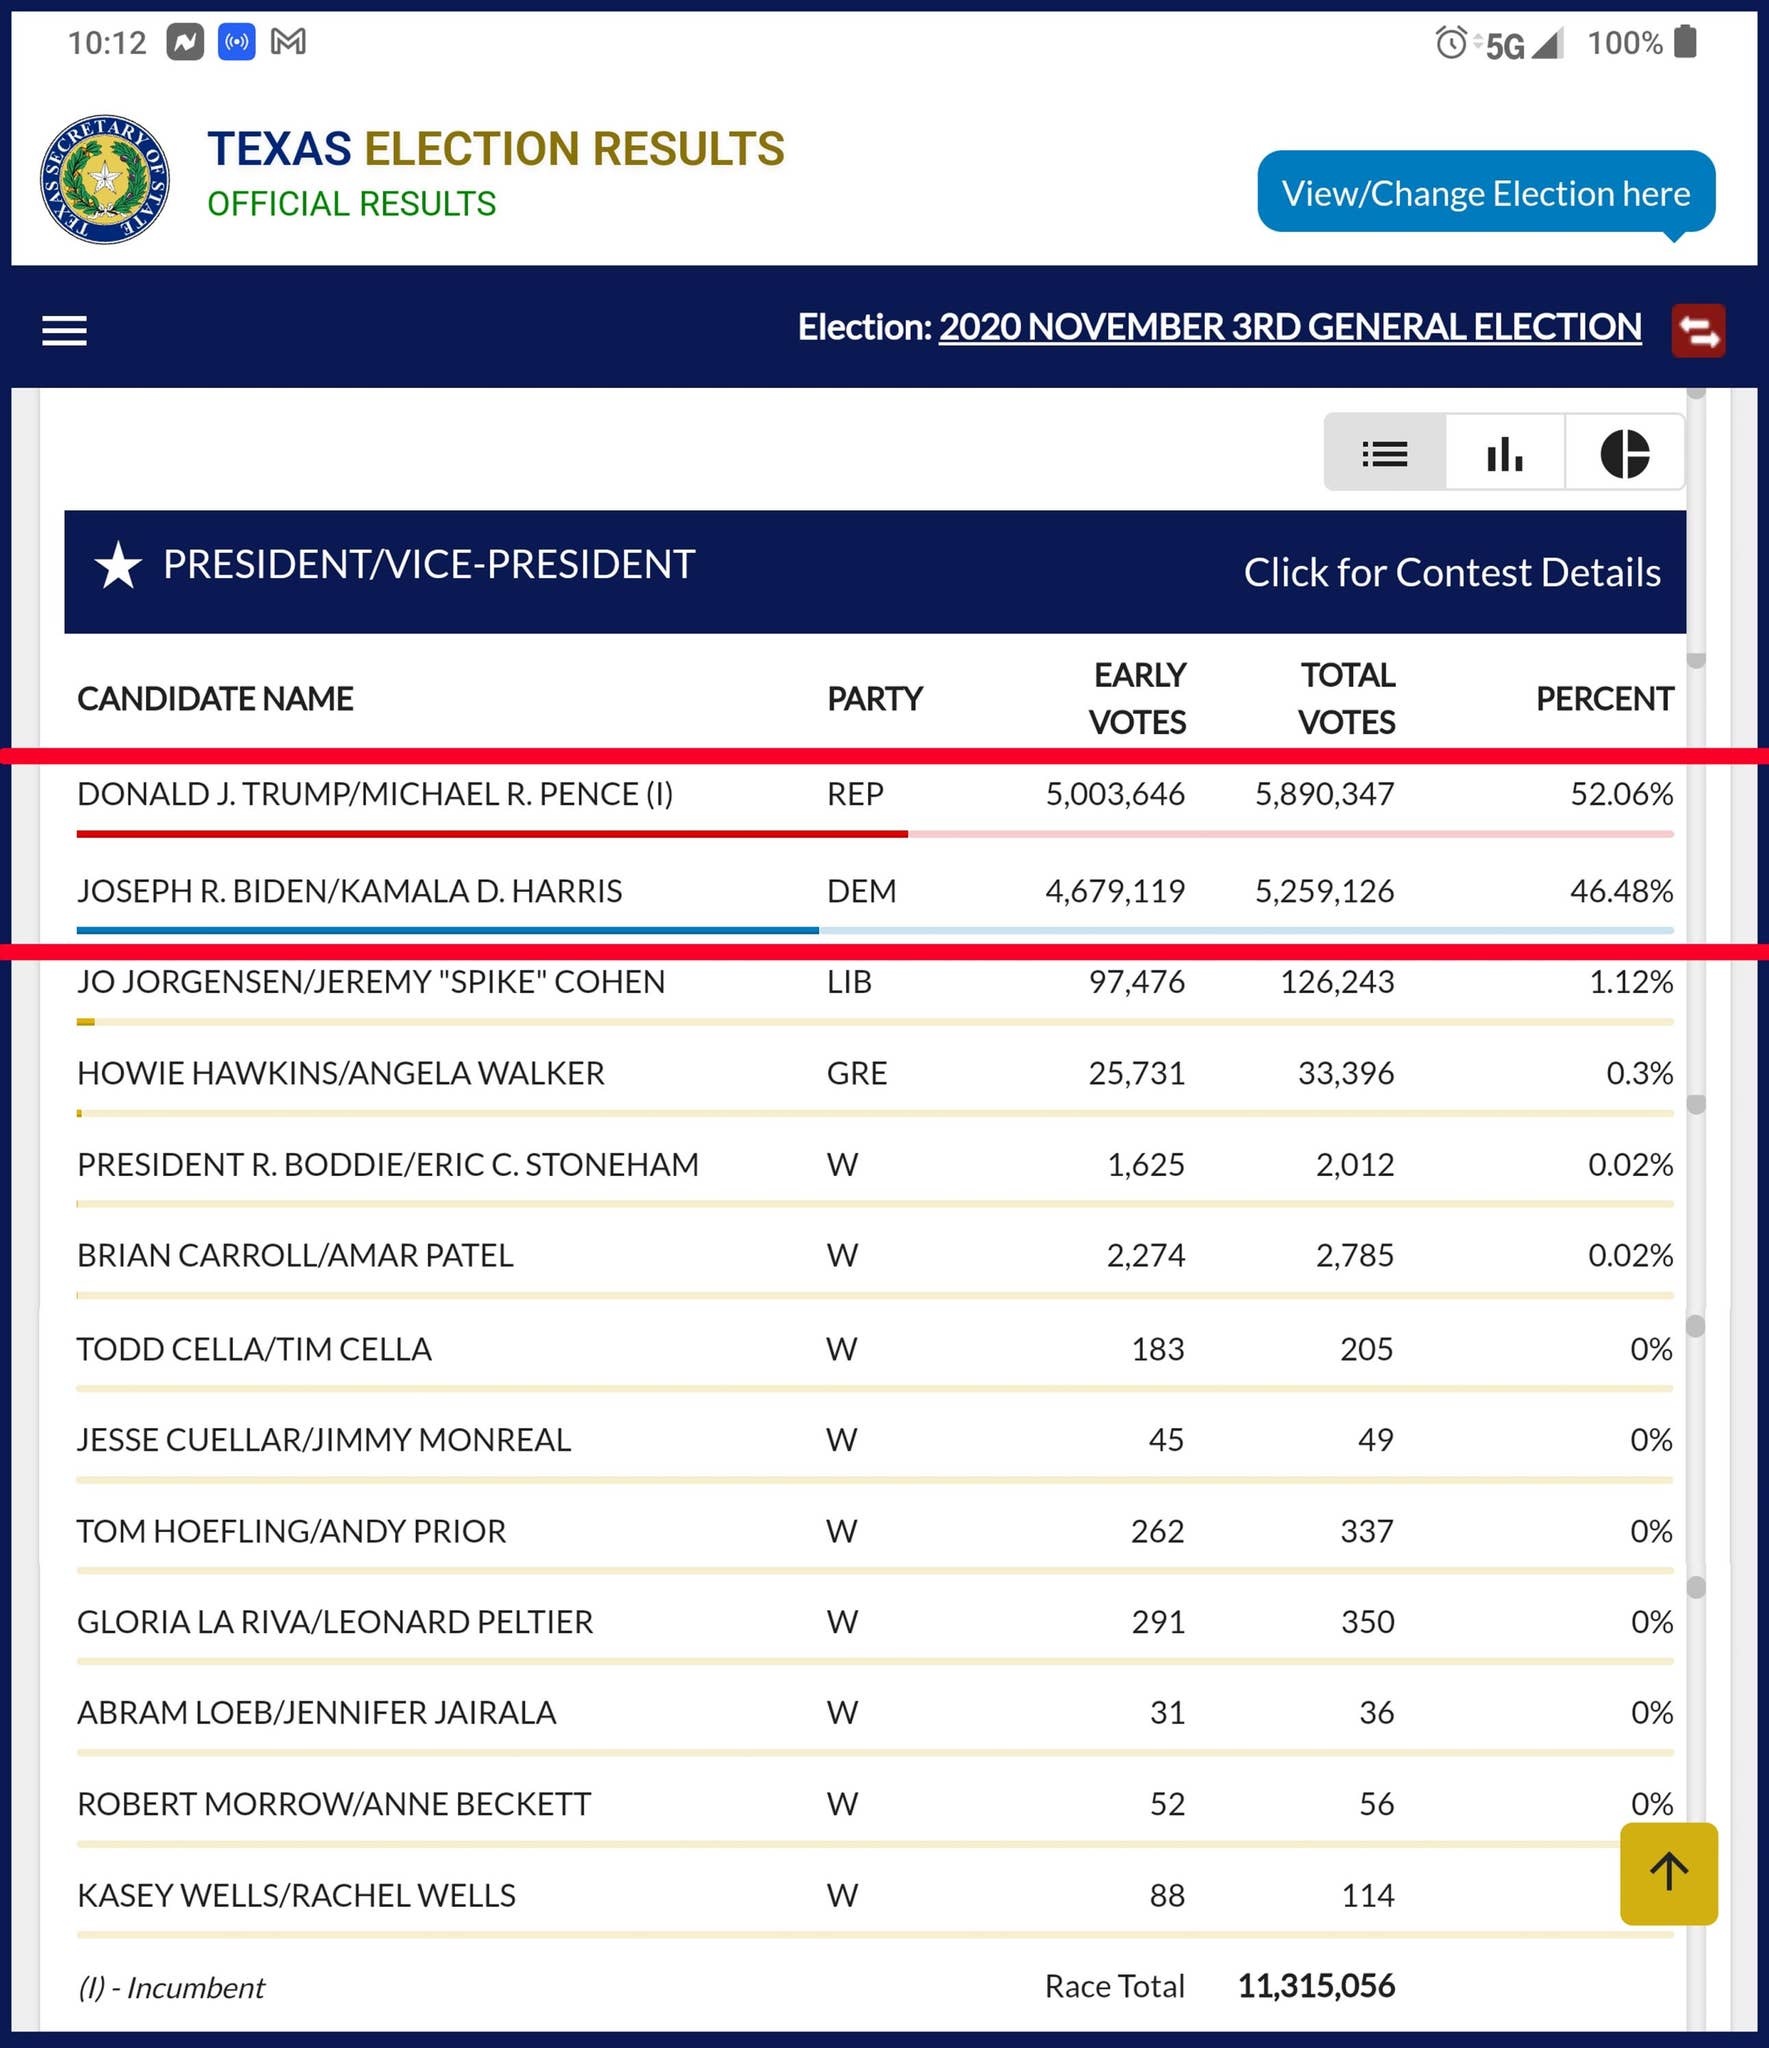1769x2048 pixels.
Task: Switch to bar chart view
Action: tap(1505, 453)
